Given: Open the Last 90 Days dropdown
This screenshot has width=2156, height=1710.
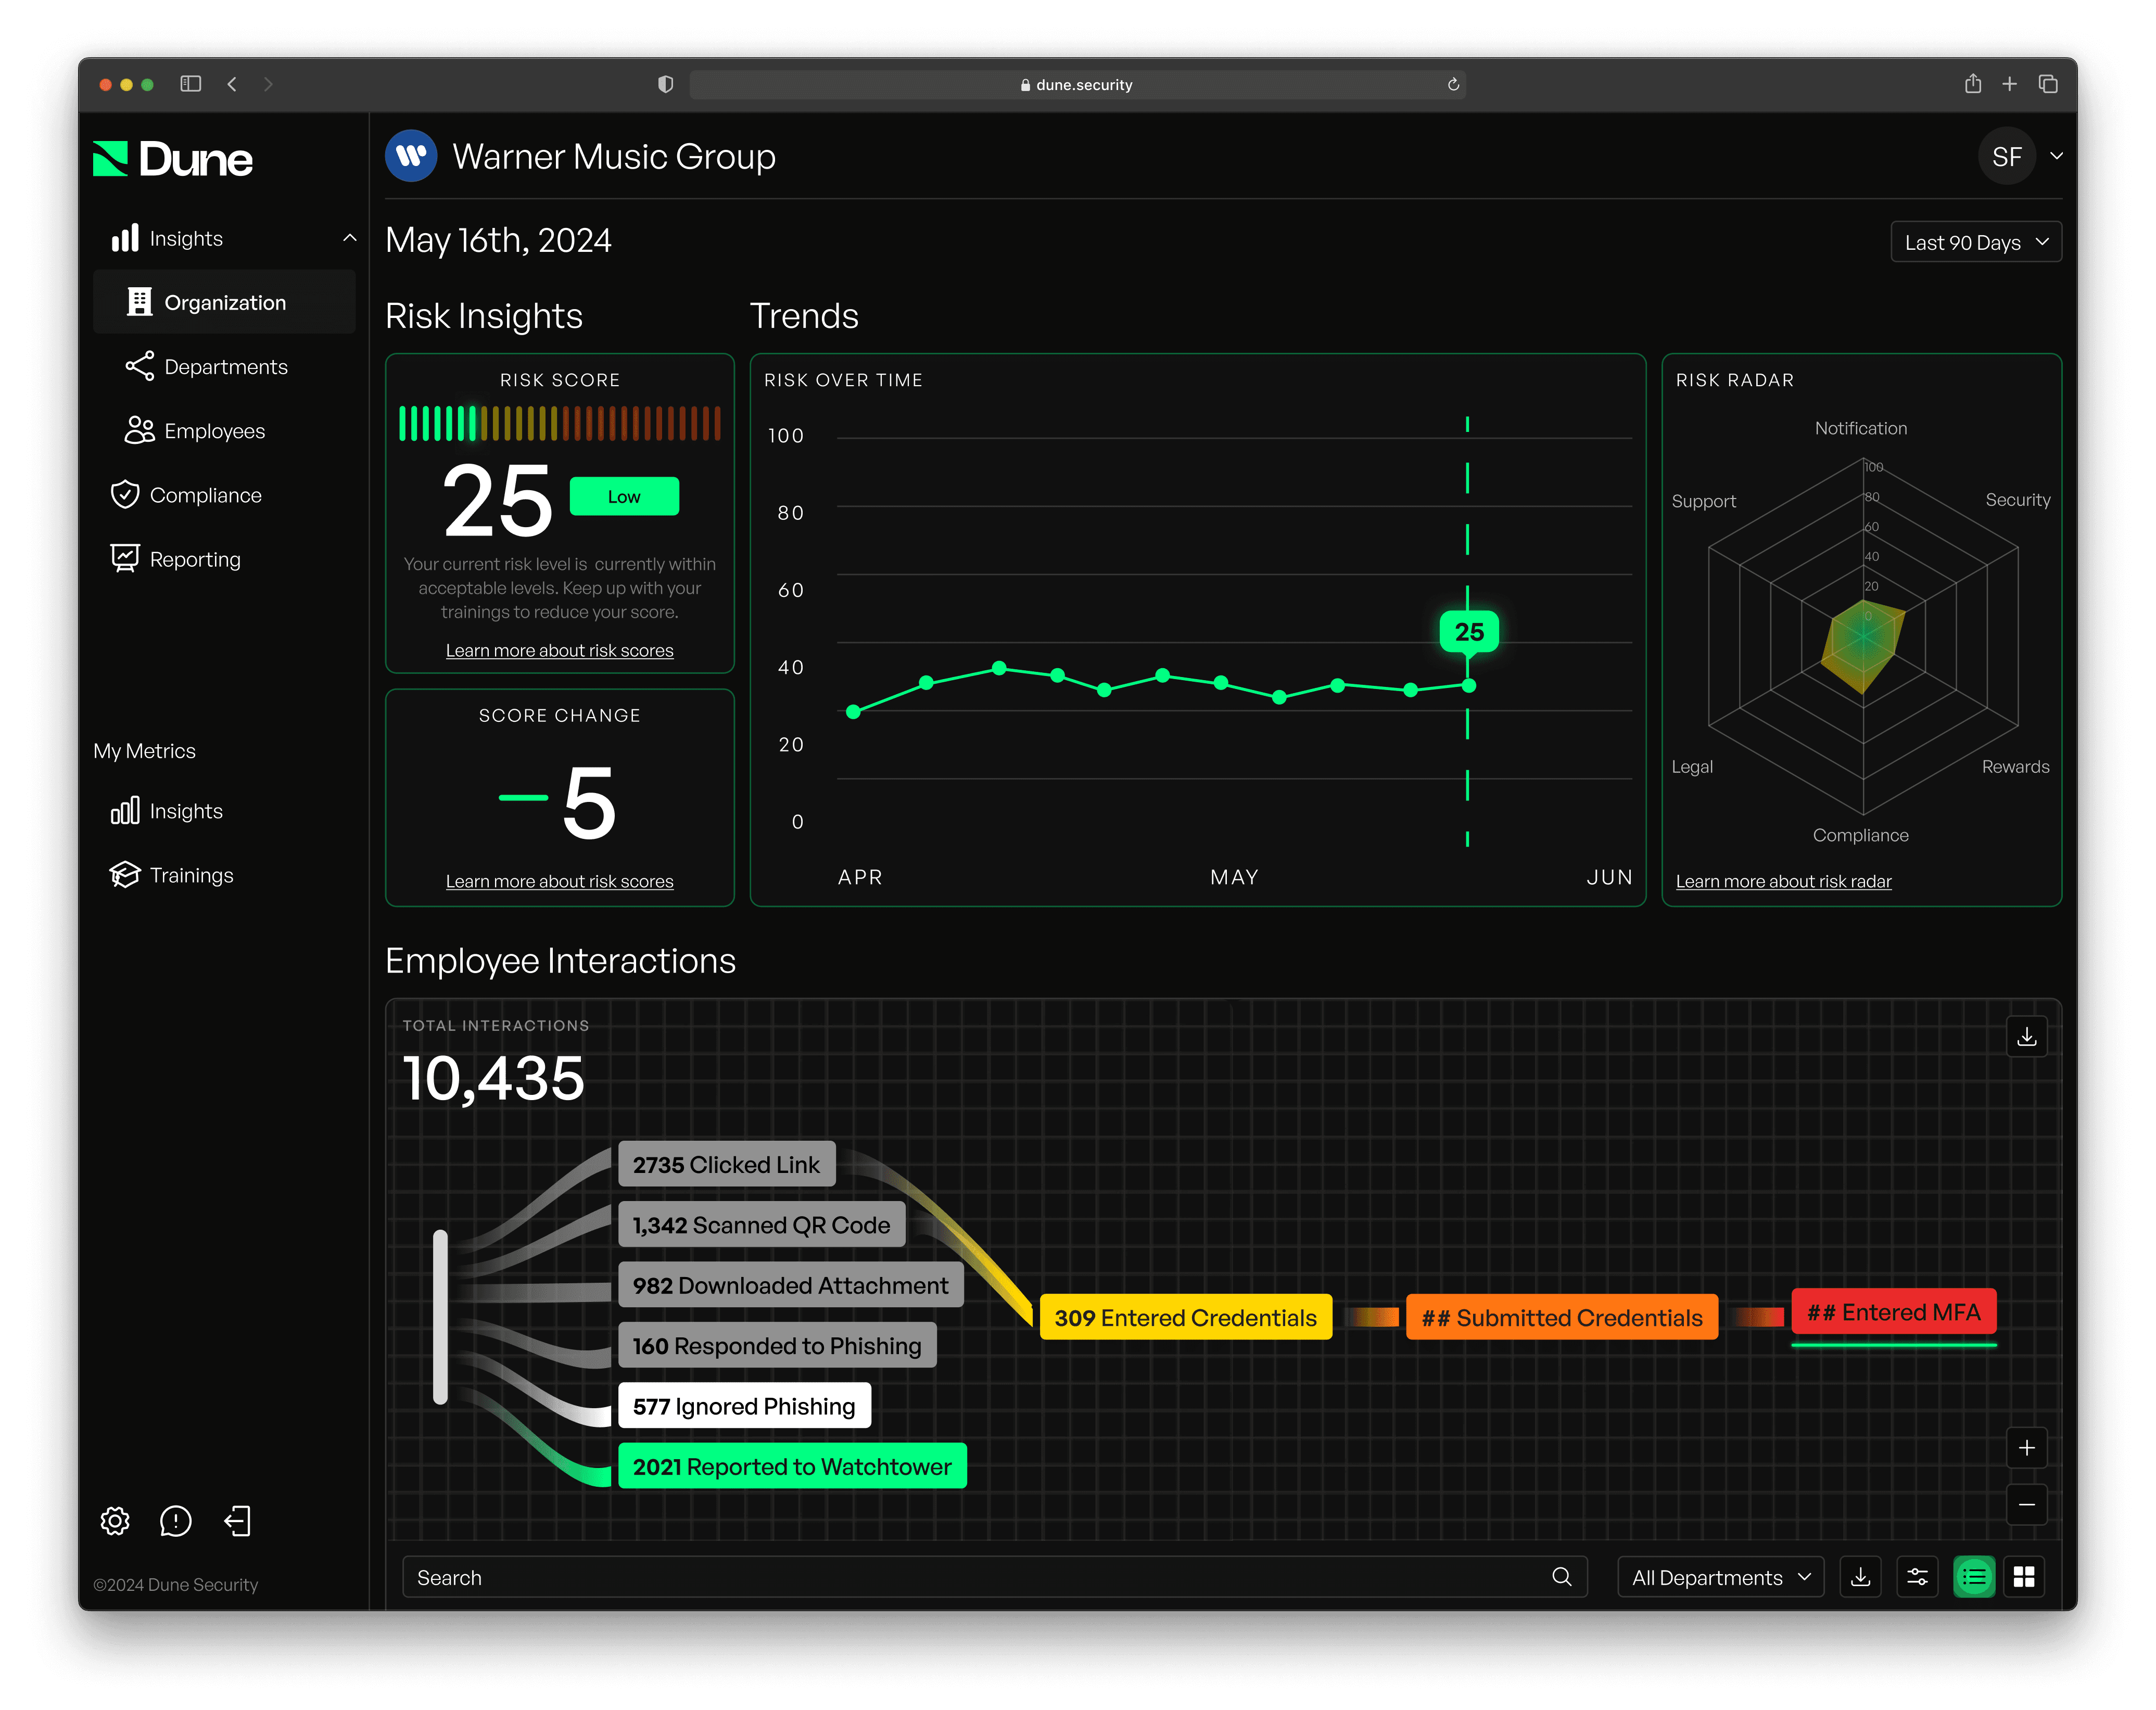Looking at the screenshot, I should (x=1975, y=242).
